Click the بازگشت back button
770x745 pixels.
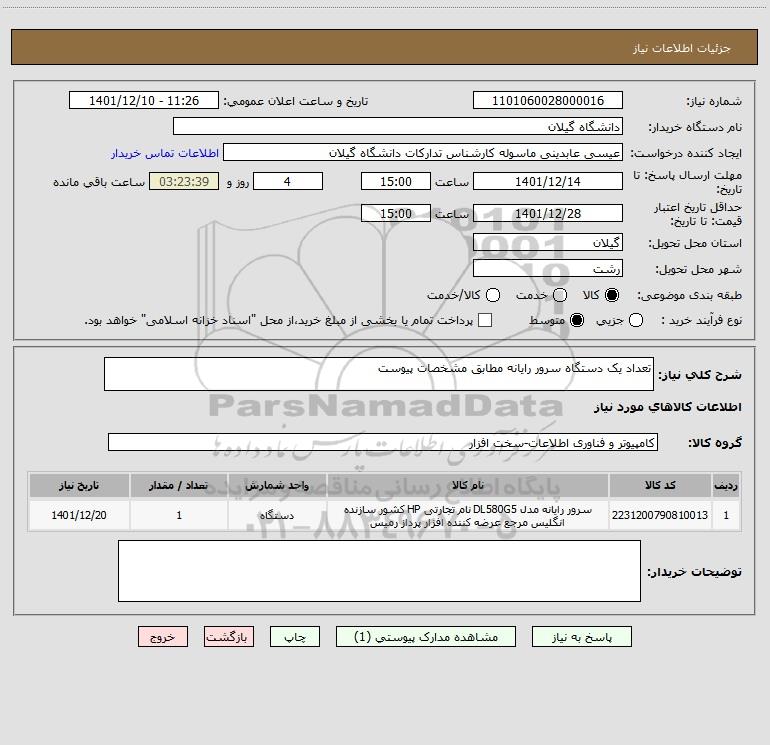click(x=229, y=636)
